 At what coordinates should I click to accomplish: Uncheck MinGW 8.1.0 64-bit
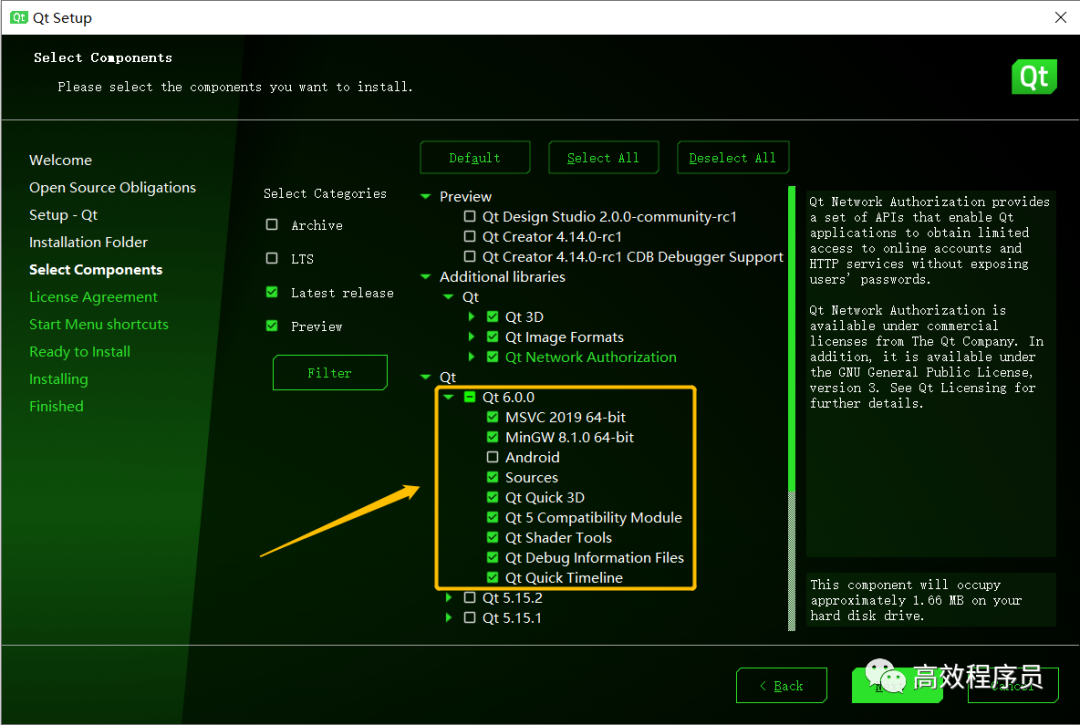click(492, 437)
